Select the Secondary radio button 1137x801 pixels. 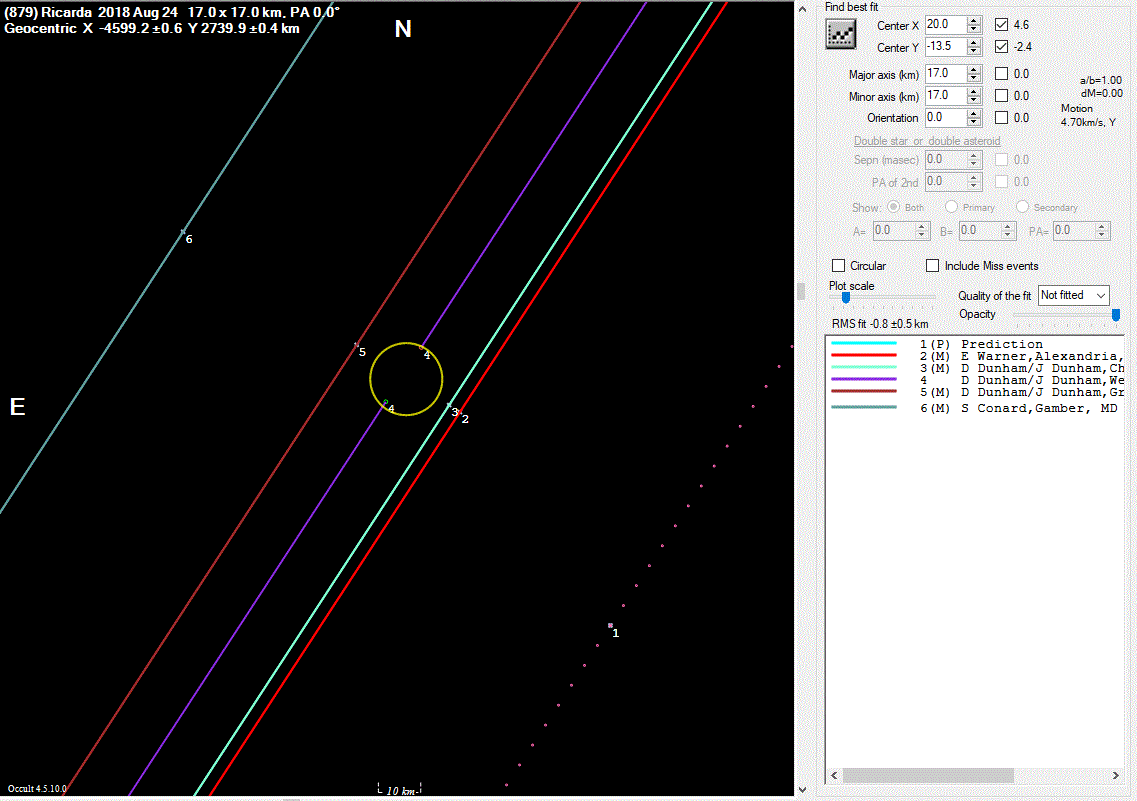pyautogui.click(x=1022, y=207)
